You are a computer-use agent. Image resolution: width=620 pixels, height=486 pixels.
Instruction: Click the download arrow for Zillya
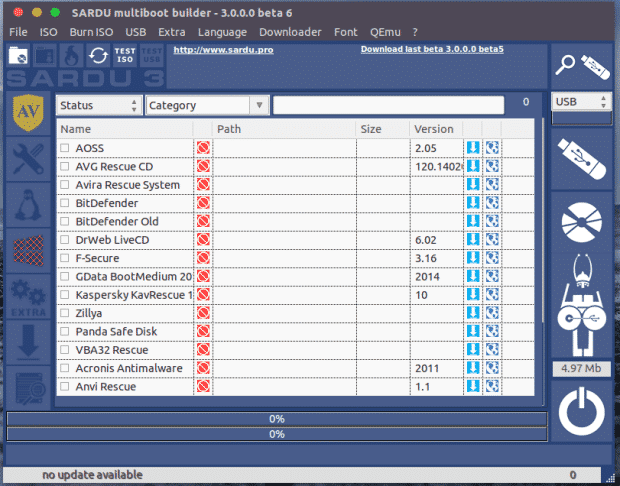(473, 313)
